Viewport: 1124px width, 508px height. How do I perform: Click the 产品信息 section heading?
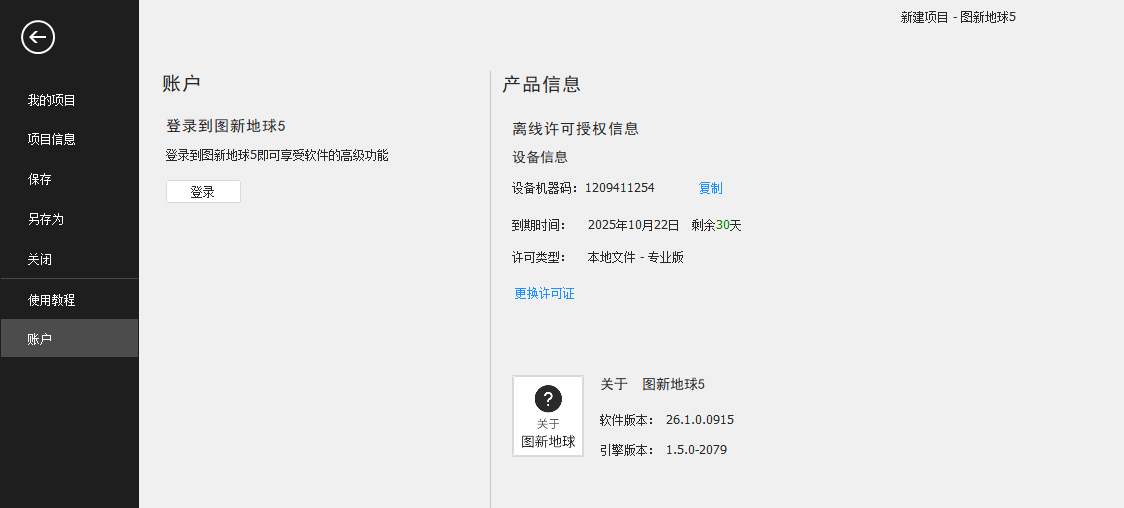[541, 84]
